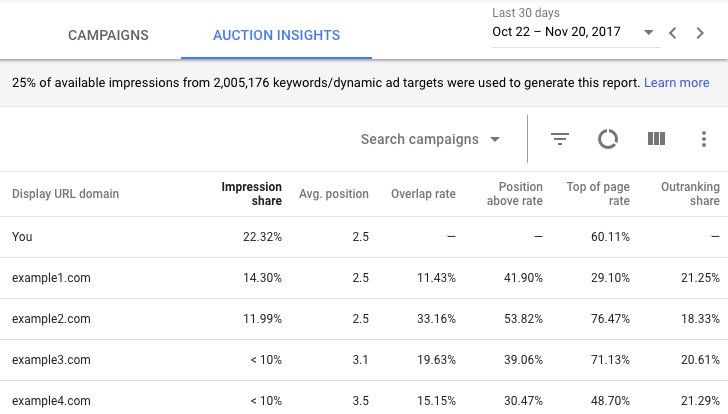Viewport: 728px width, 414px height.
Task: Open the Search campaigns dropdown
Action: pyautogui.click(x=430, y=139)
